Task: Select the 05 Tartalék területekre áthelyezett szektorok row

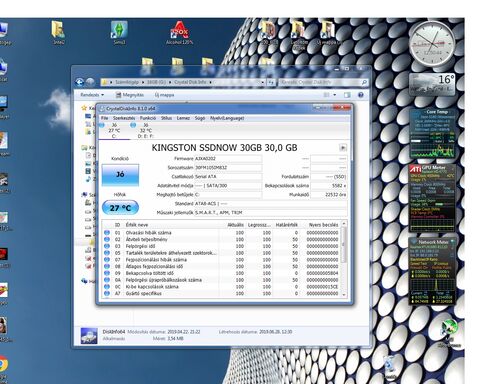Action: 222,253
